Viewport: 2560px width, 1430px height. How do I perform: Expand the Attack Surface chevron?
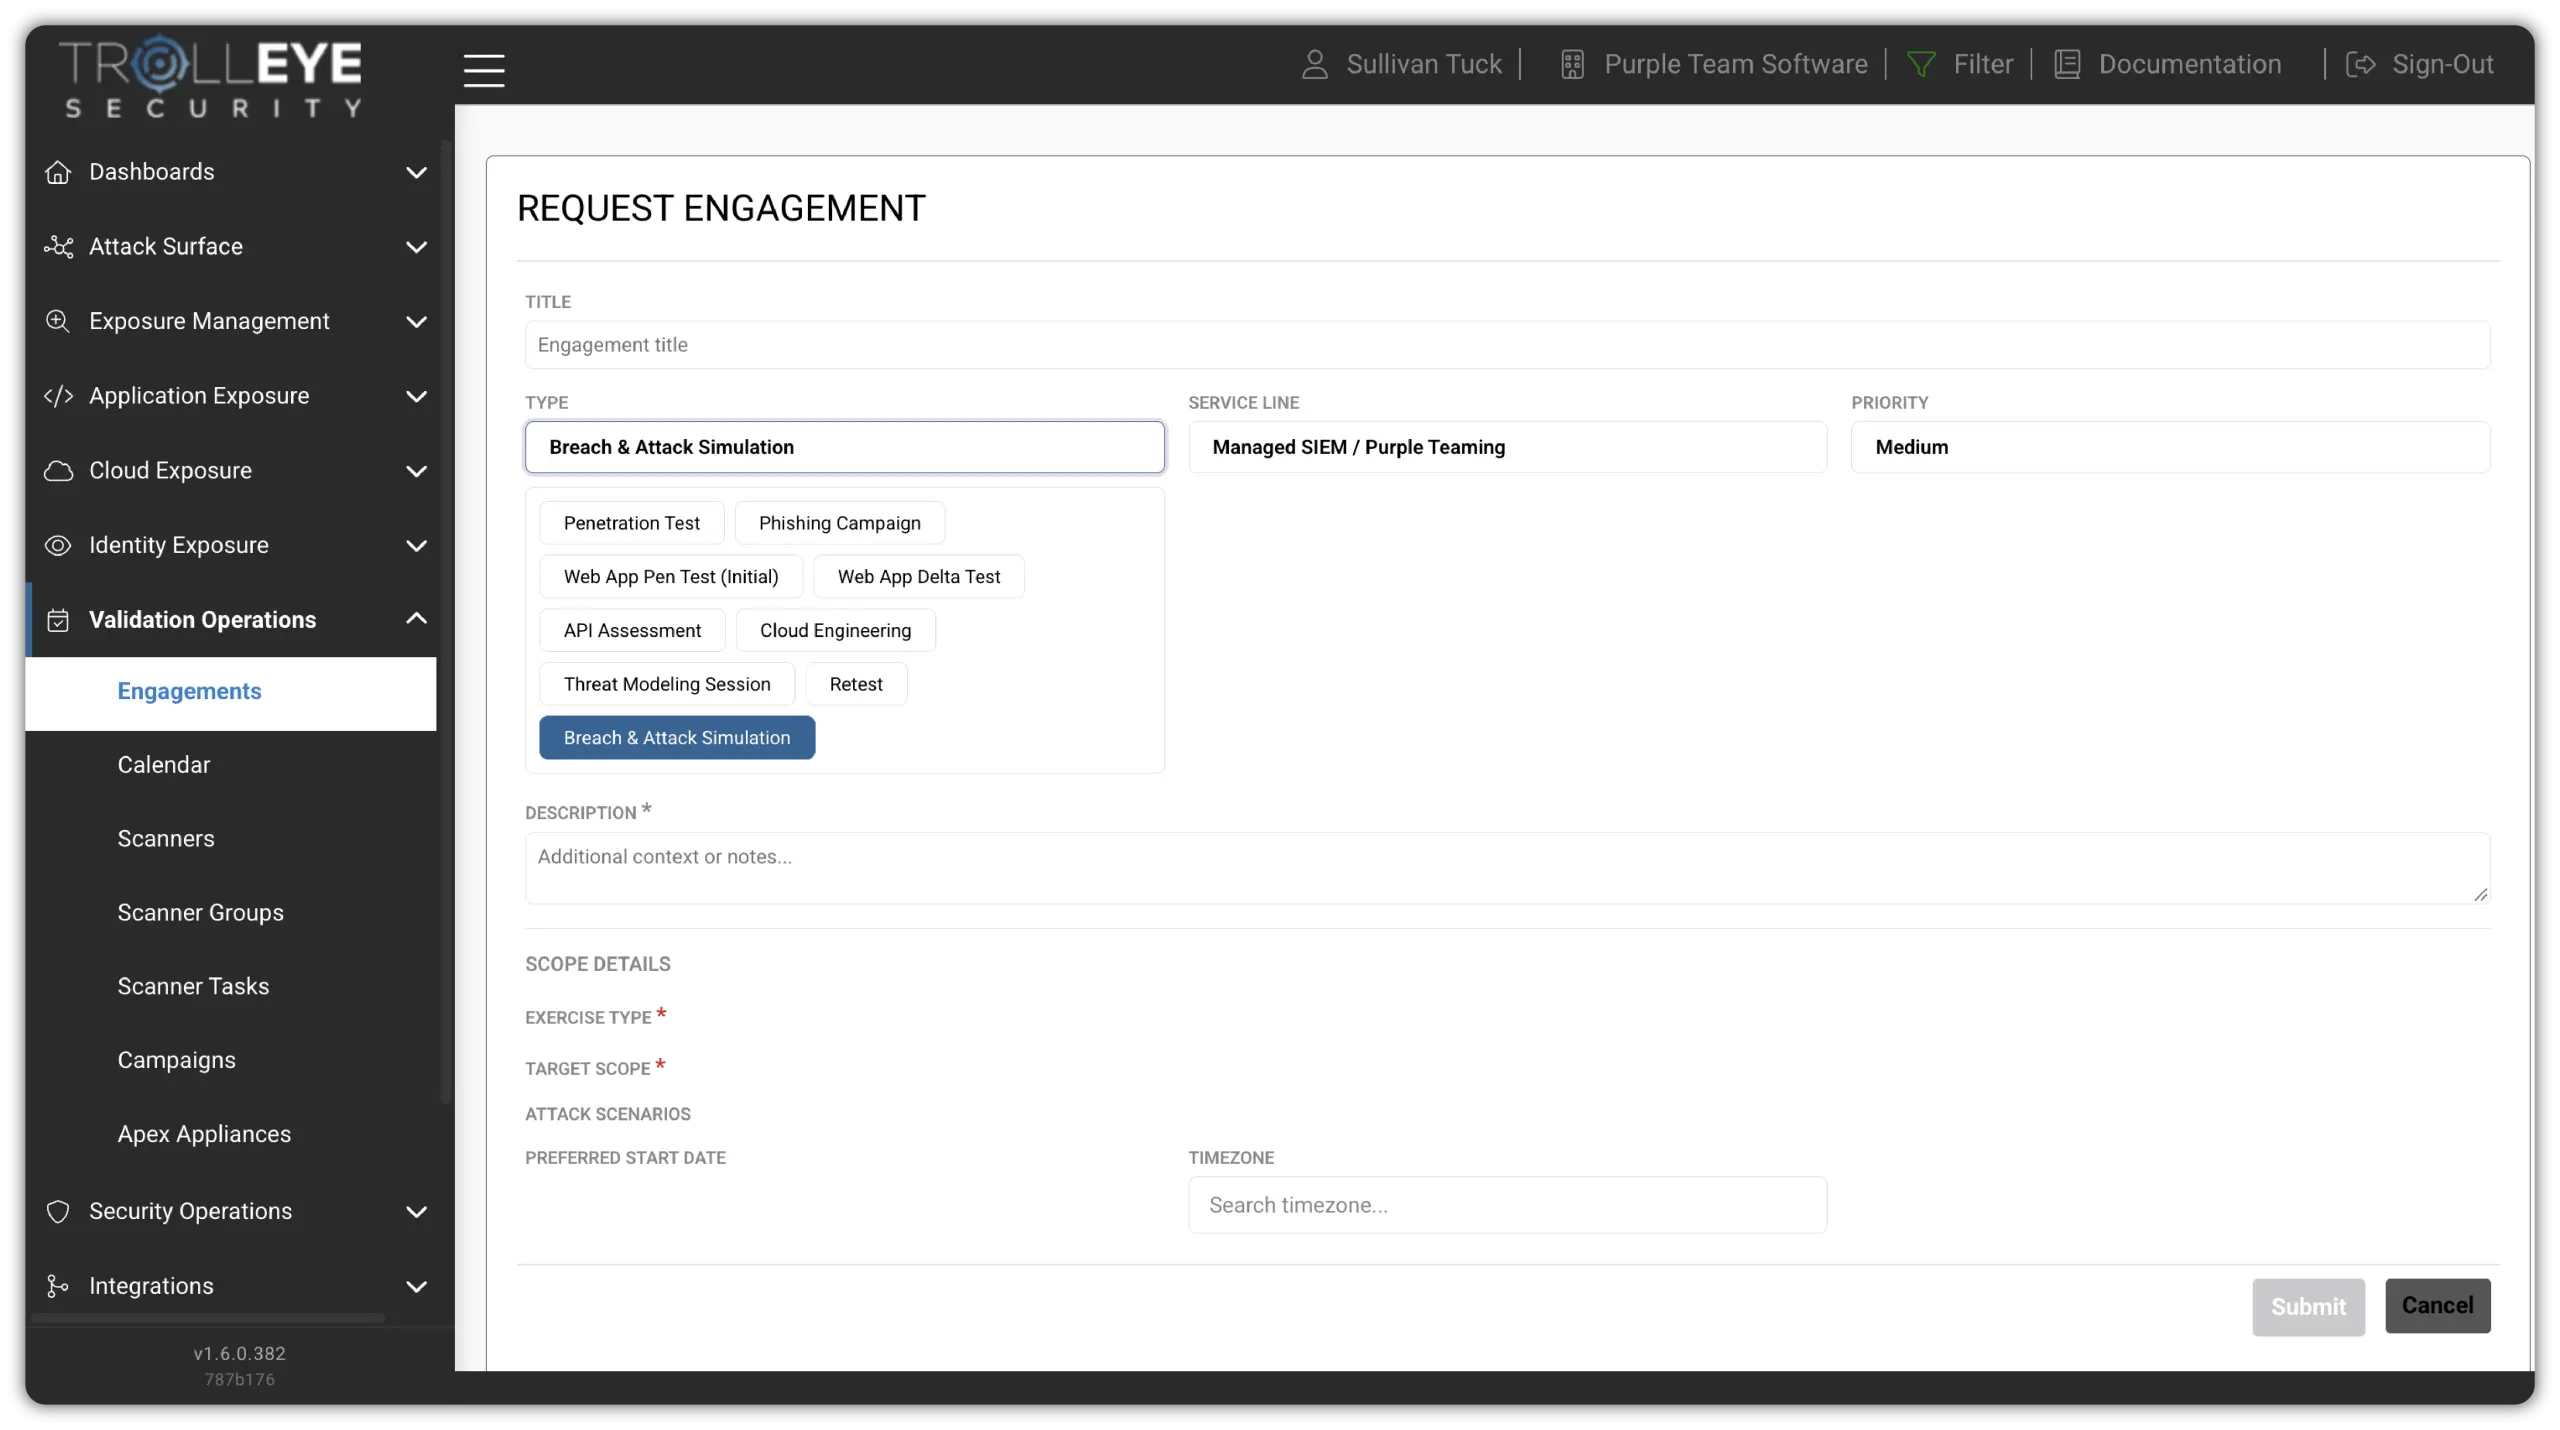416,247
